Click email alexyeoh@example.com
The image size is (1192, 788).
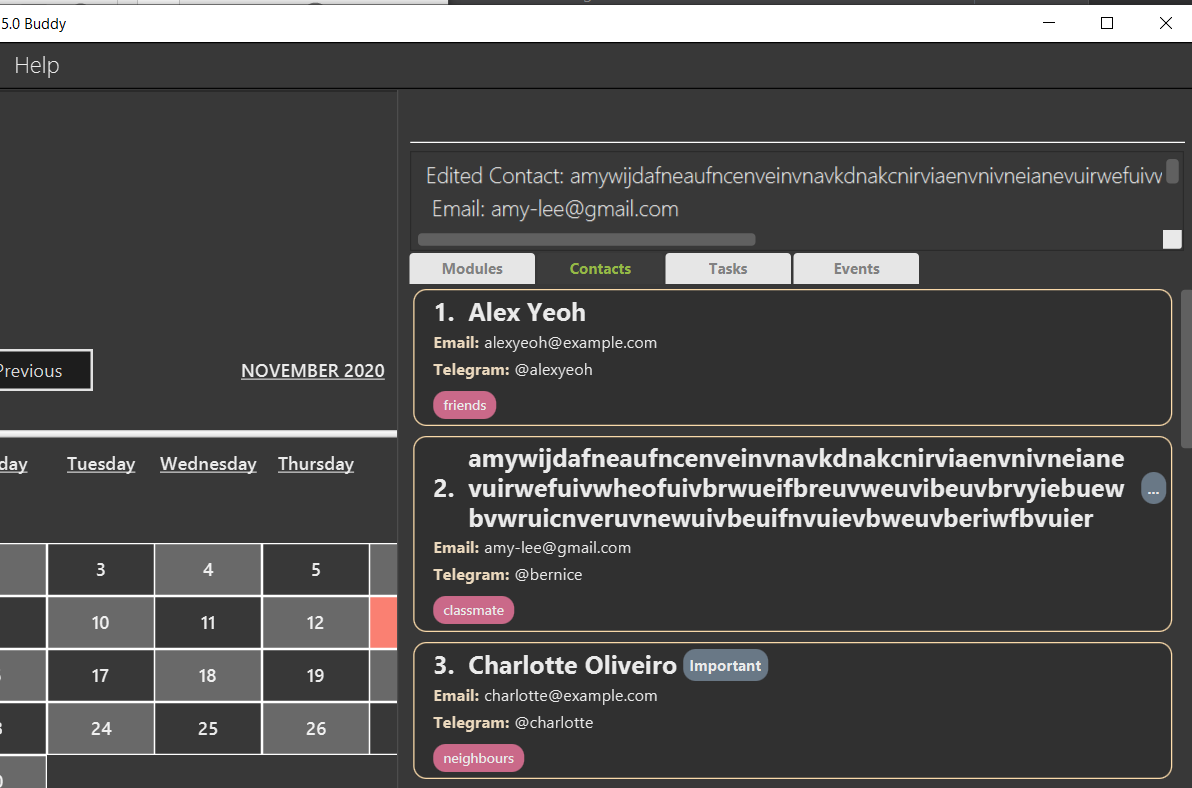570,343
